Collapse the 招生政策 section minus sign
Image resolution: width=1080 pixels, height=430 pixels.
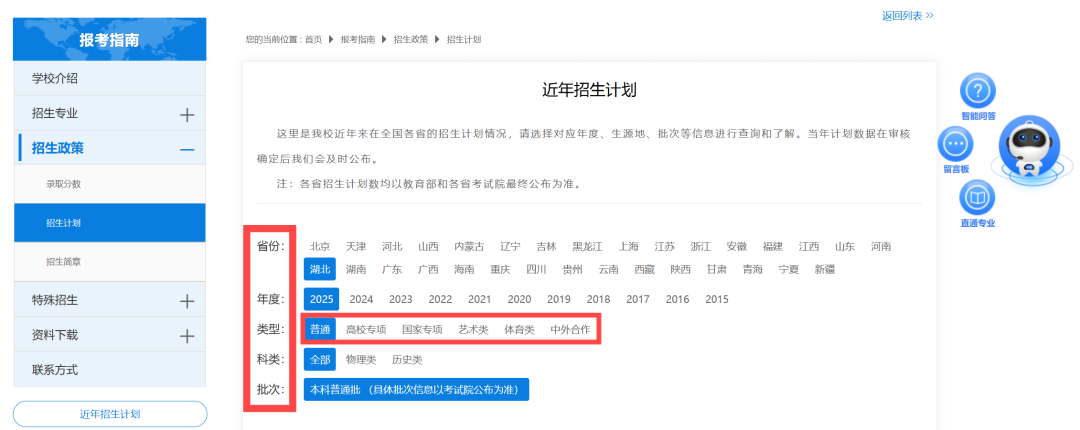186,149
